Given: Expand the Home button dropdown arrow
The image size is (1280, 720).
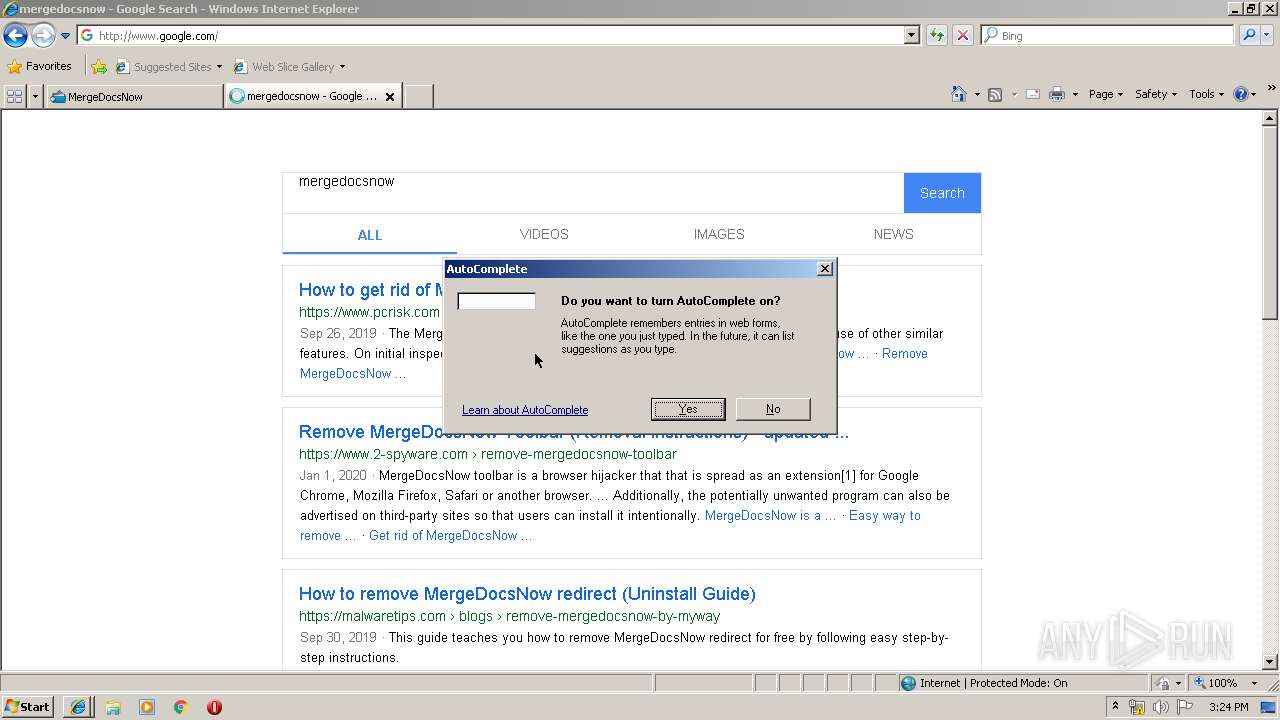Looking at the screenshot, I should tap(977, 94).
